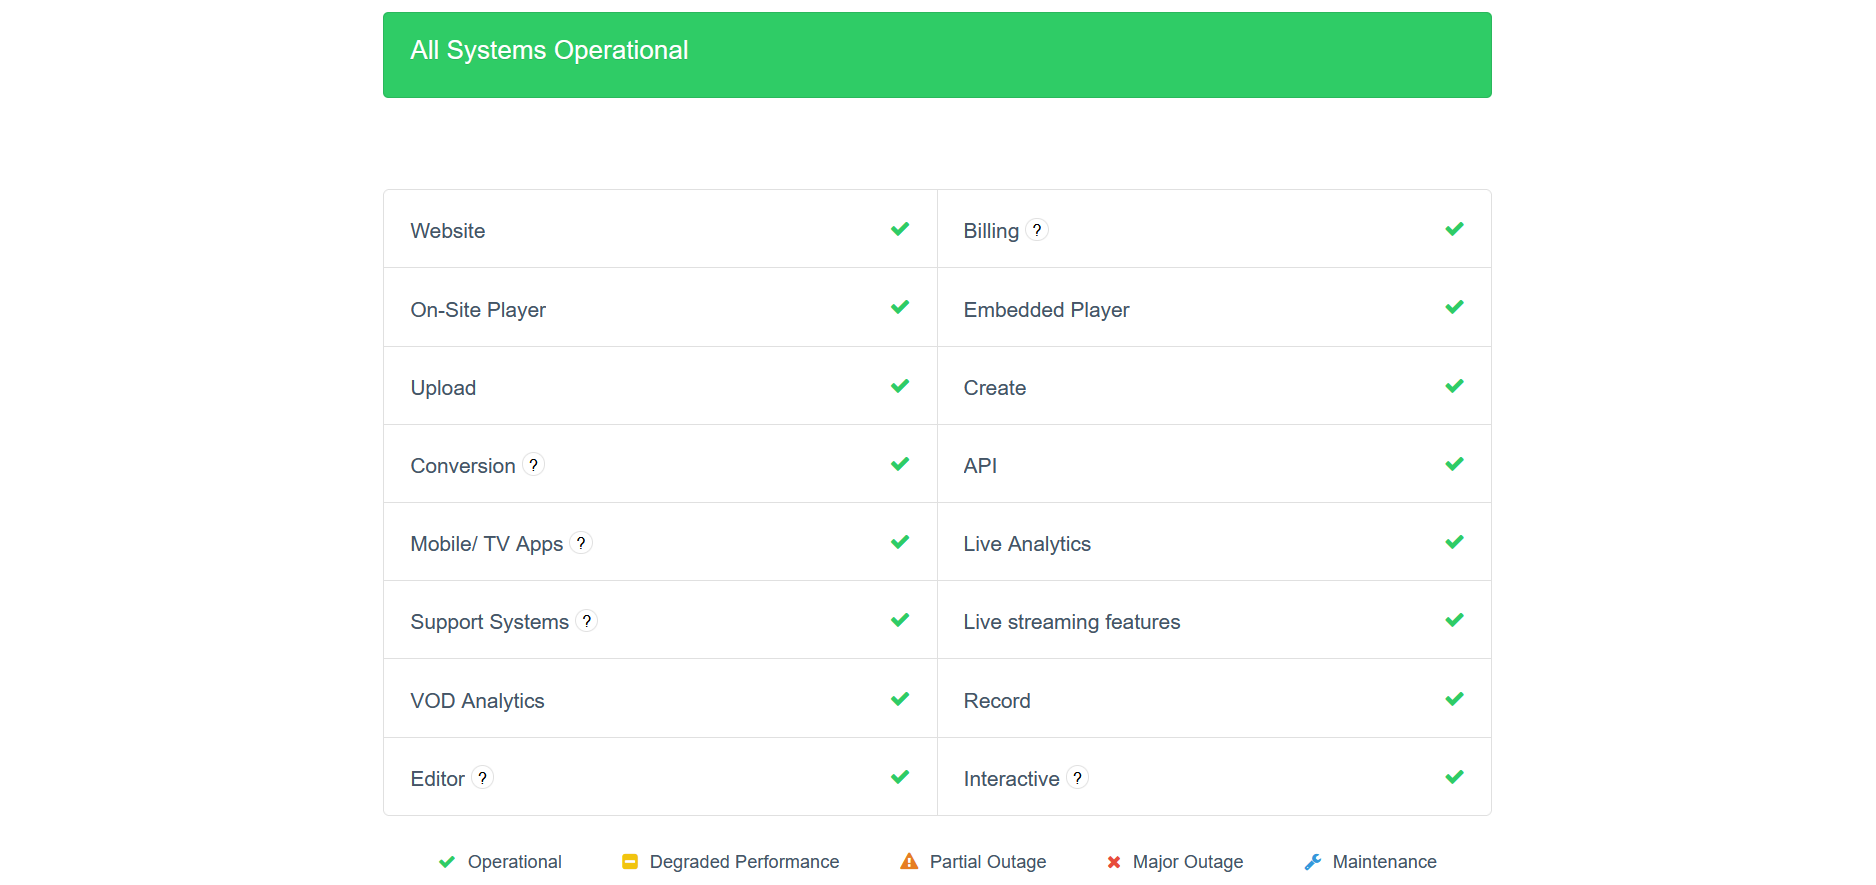Click the Upload status checkmark icon
1876x885 pixels.
[x=900, y=386]
